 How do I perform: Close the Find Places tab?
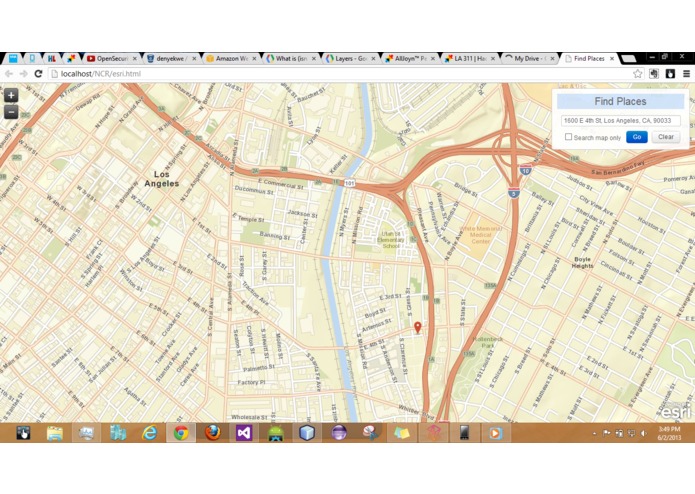click(612, 58)
